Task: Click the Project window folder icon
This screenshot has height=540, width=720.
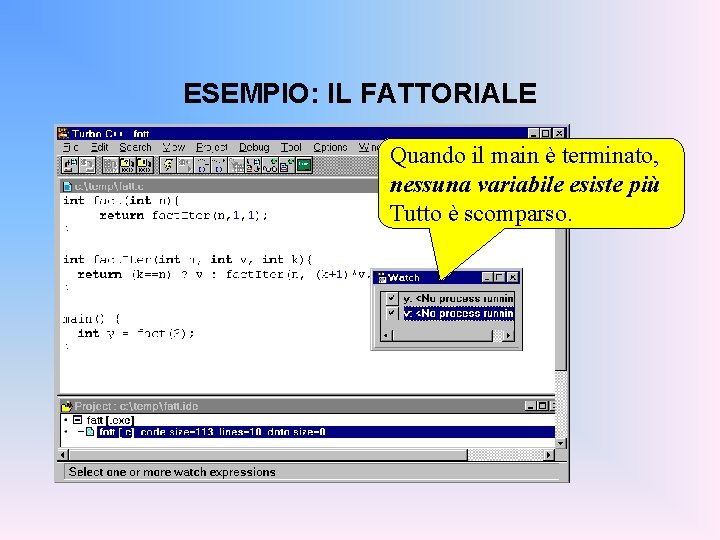Action: point(67,406)
